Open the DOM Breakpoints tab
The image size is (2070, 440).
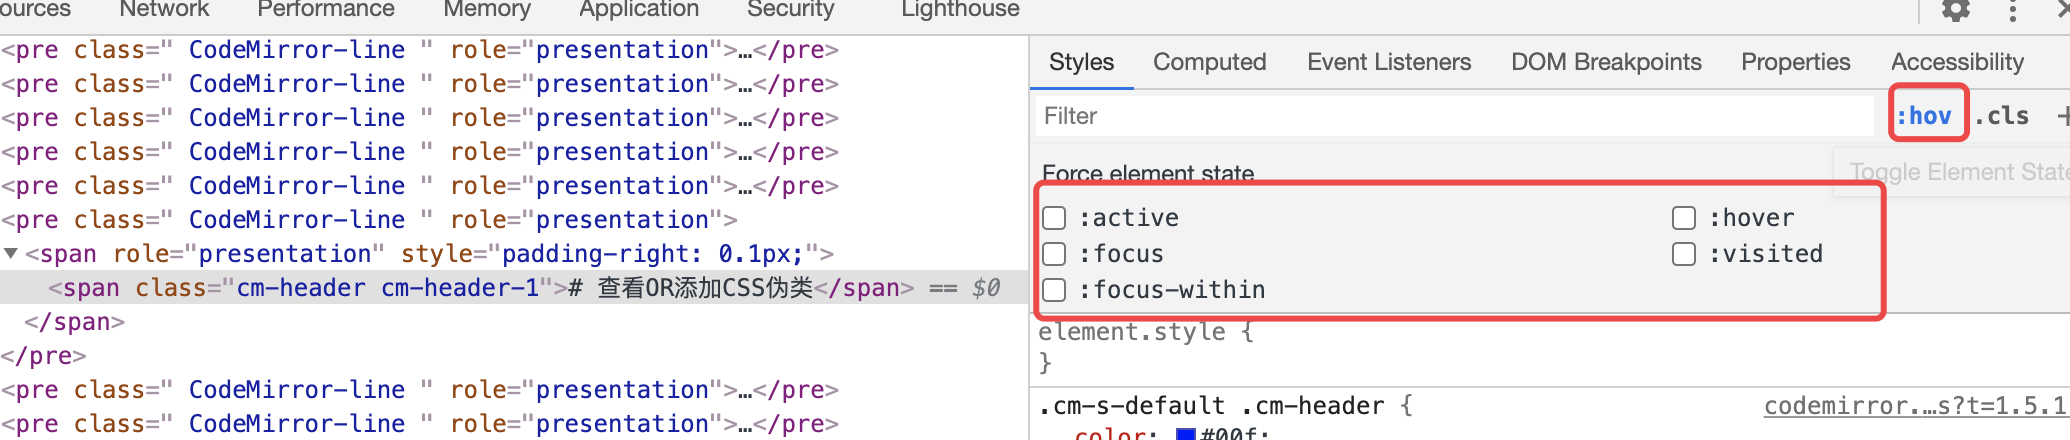(x=1606, y=62)
